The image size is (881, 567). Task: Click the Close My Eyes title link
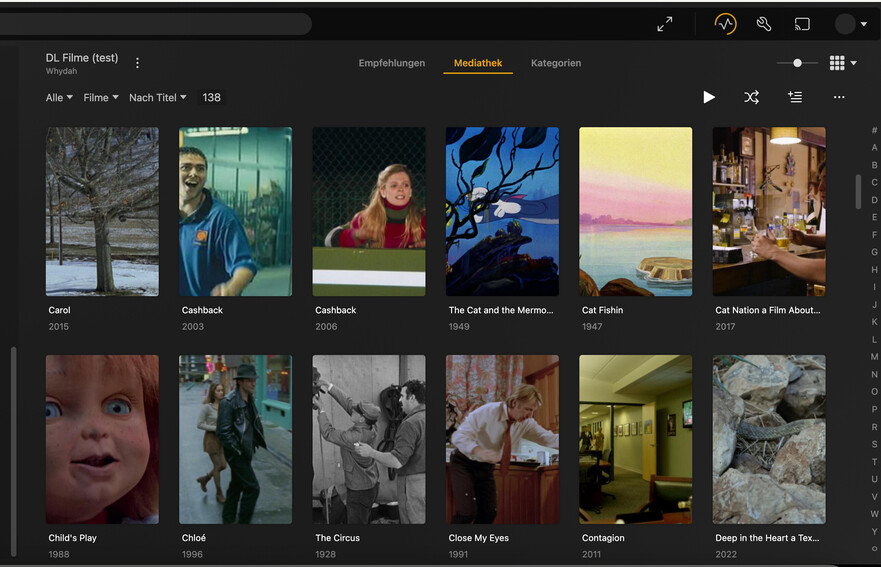(478, 538)
